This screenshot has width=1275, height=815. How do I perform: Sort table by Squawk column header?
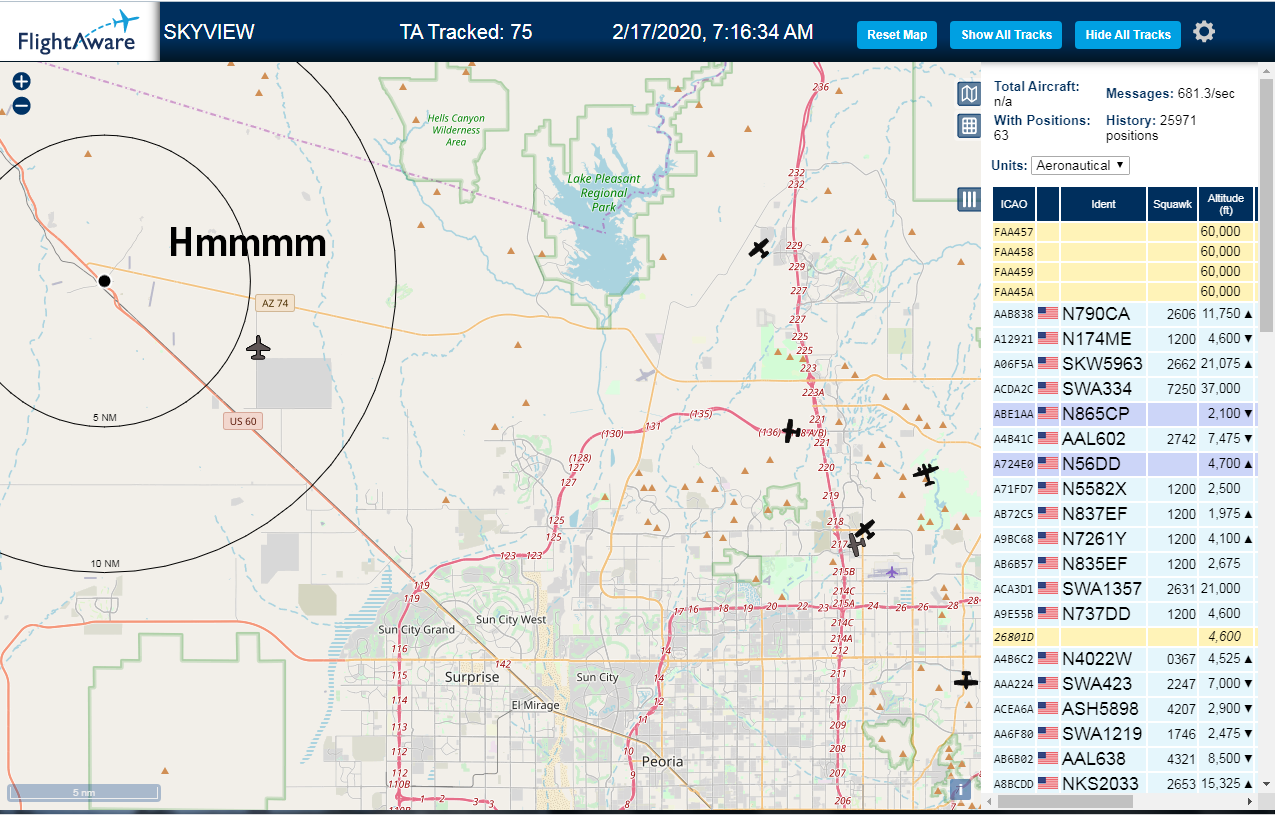[x=1172, y=204]
